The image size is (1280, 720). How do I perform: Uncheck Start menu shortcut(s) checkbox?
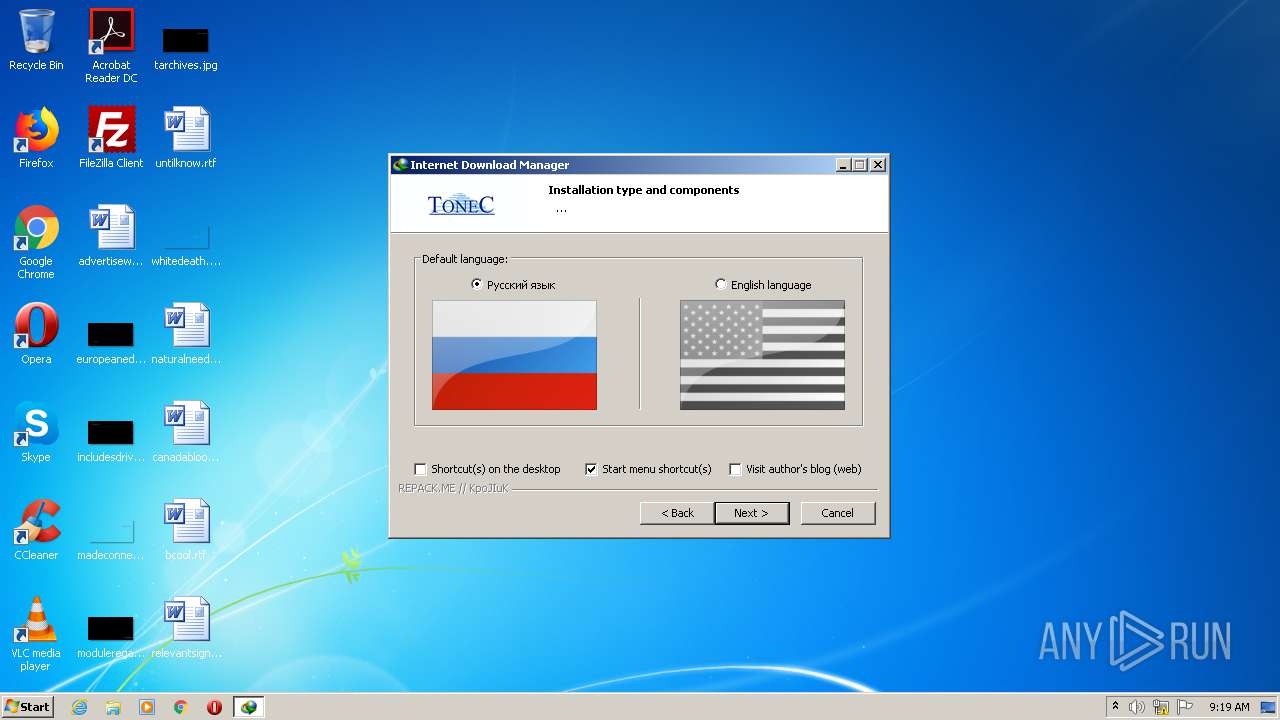(591, 469)
